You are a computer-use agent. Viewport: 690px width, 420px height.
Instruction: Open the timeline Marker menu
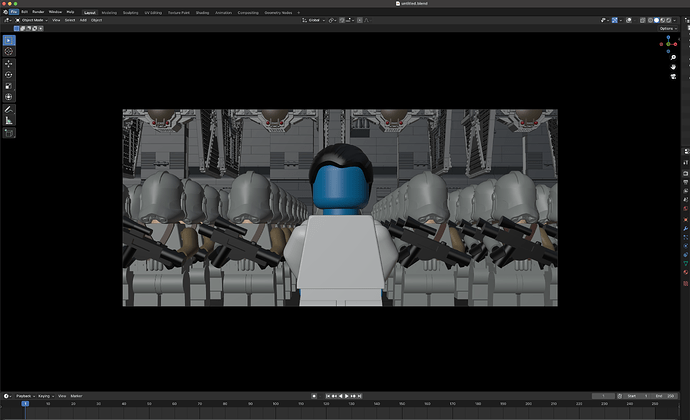[x=77, y=396]
